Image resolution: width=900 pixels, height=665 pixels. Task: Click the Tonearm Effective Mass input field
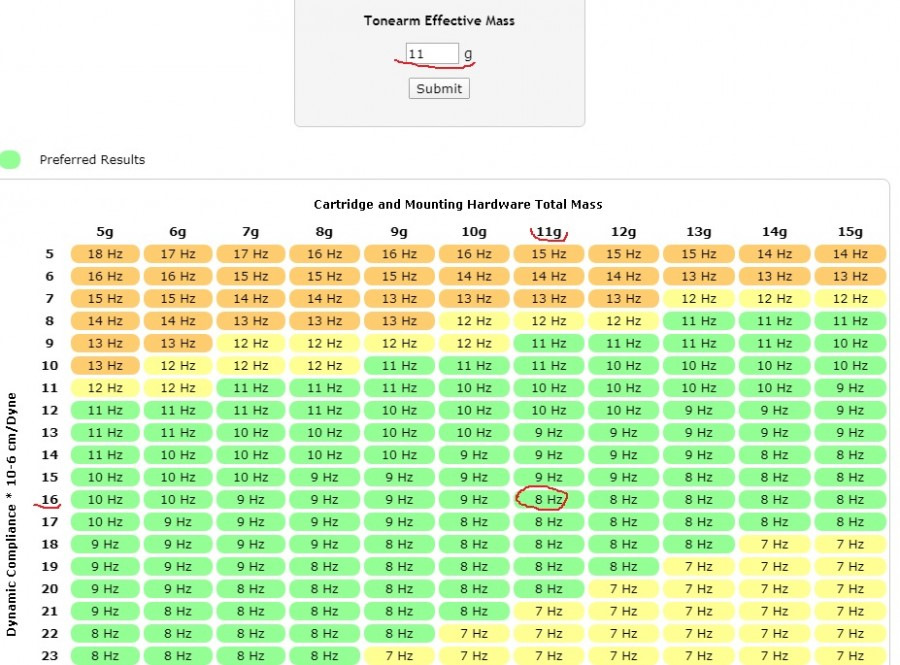[x=432, y=54]
